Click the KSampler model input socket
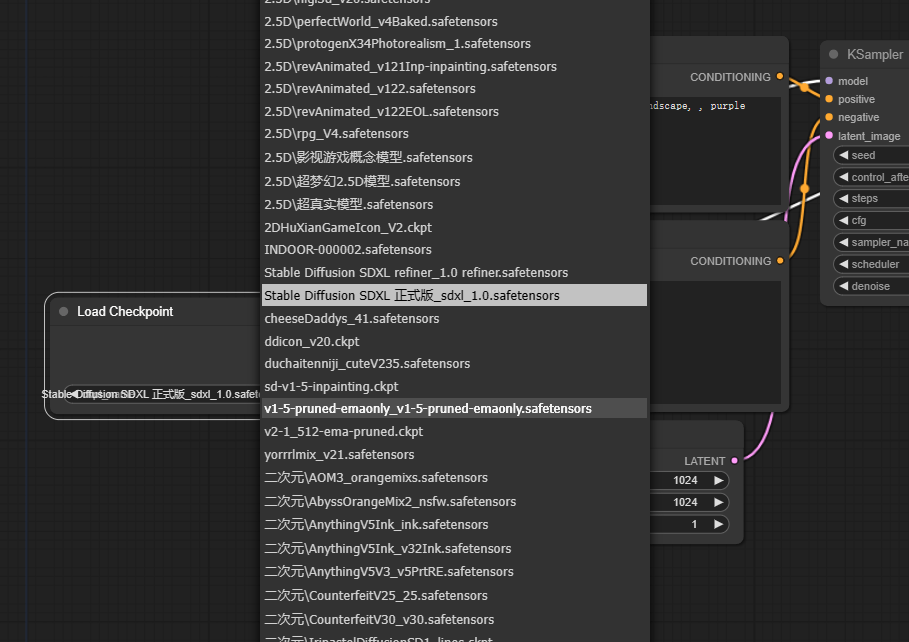This screenshot has width=909, height=642. 829,81
